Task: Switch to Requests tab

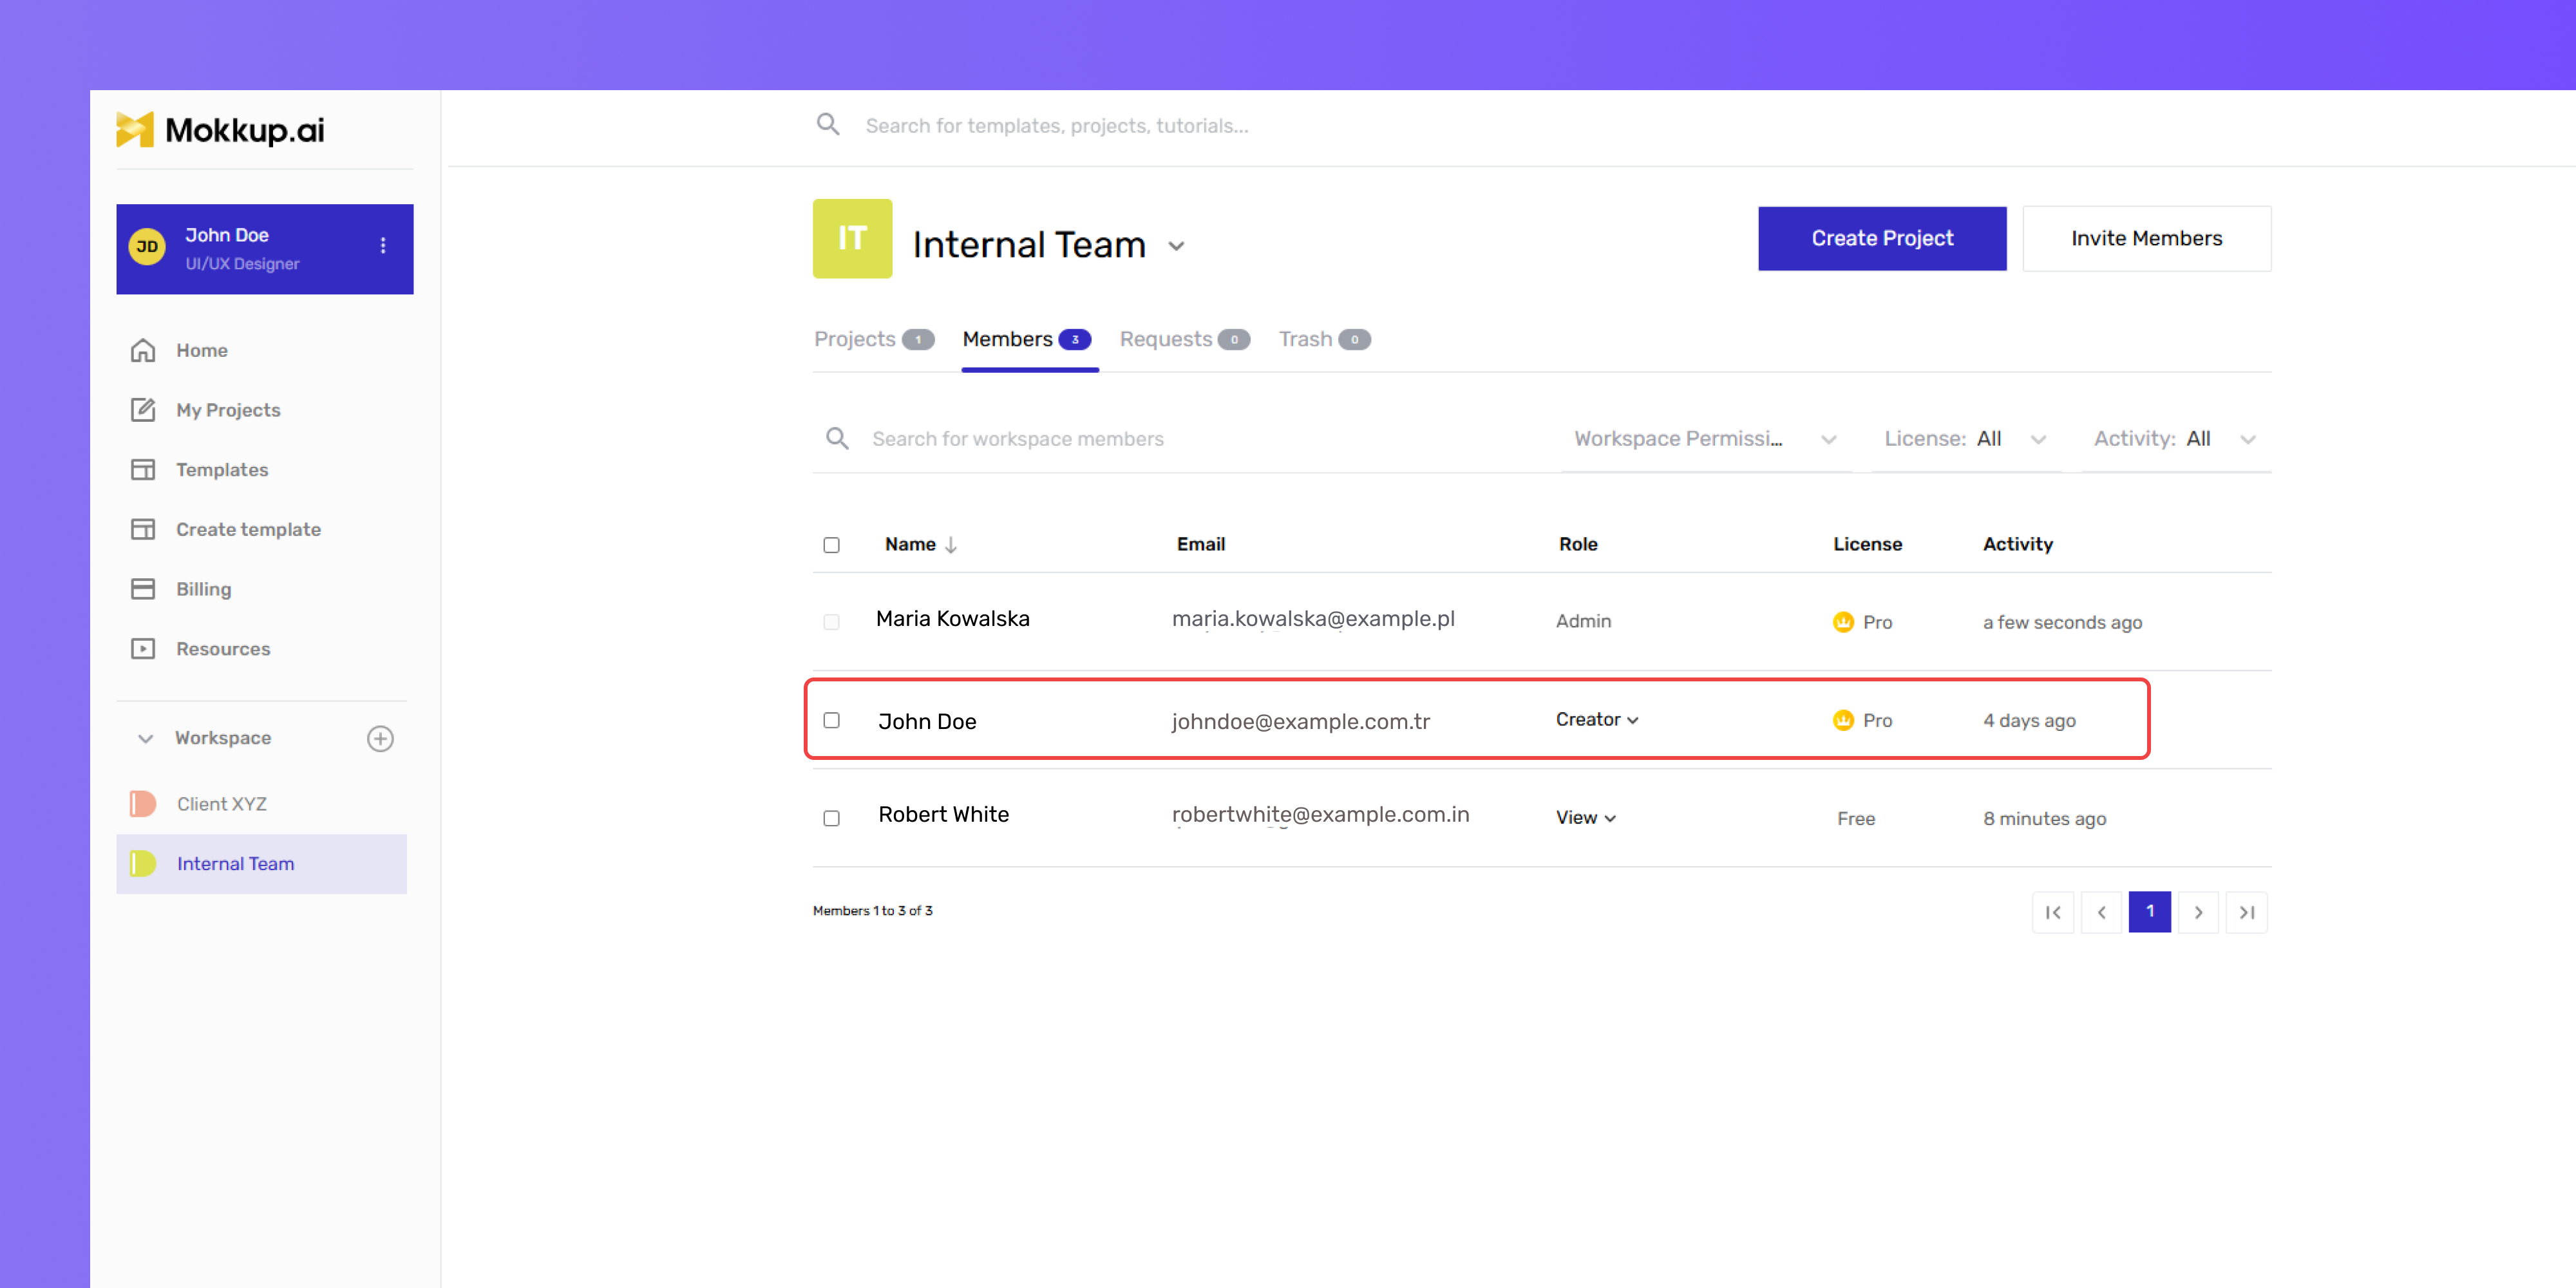Action: [1184, 340]
